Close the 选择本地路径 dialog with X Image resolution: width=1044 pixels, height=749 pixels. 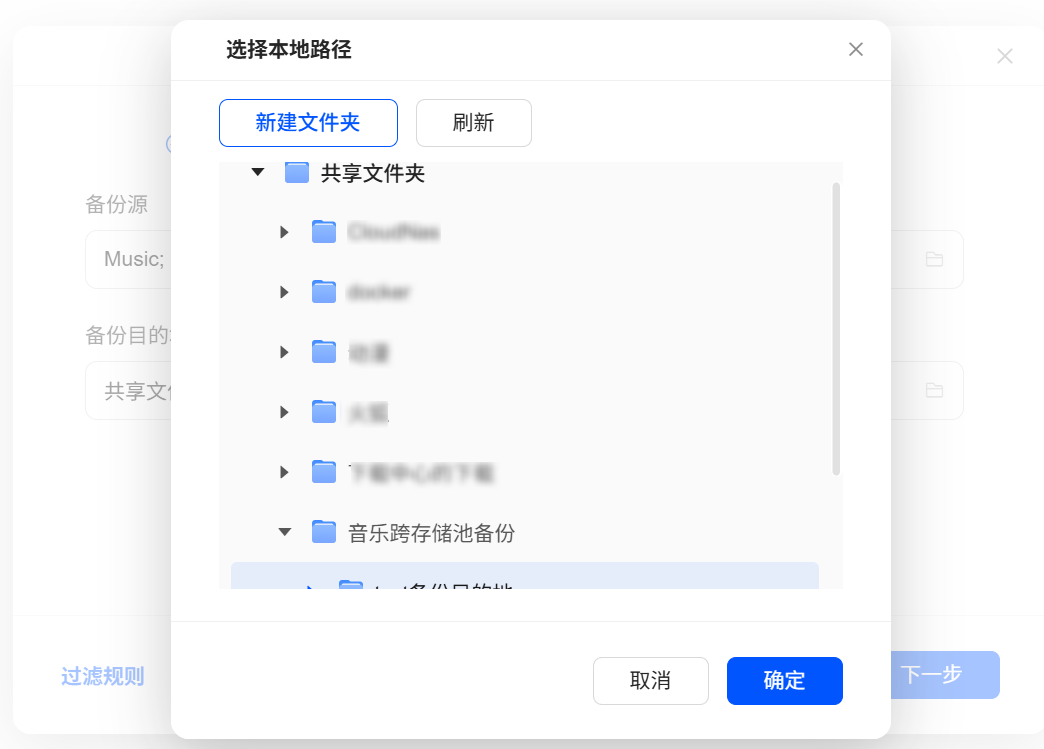click(x=855, y=49)
